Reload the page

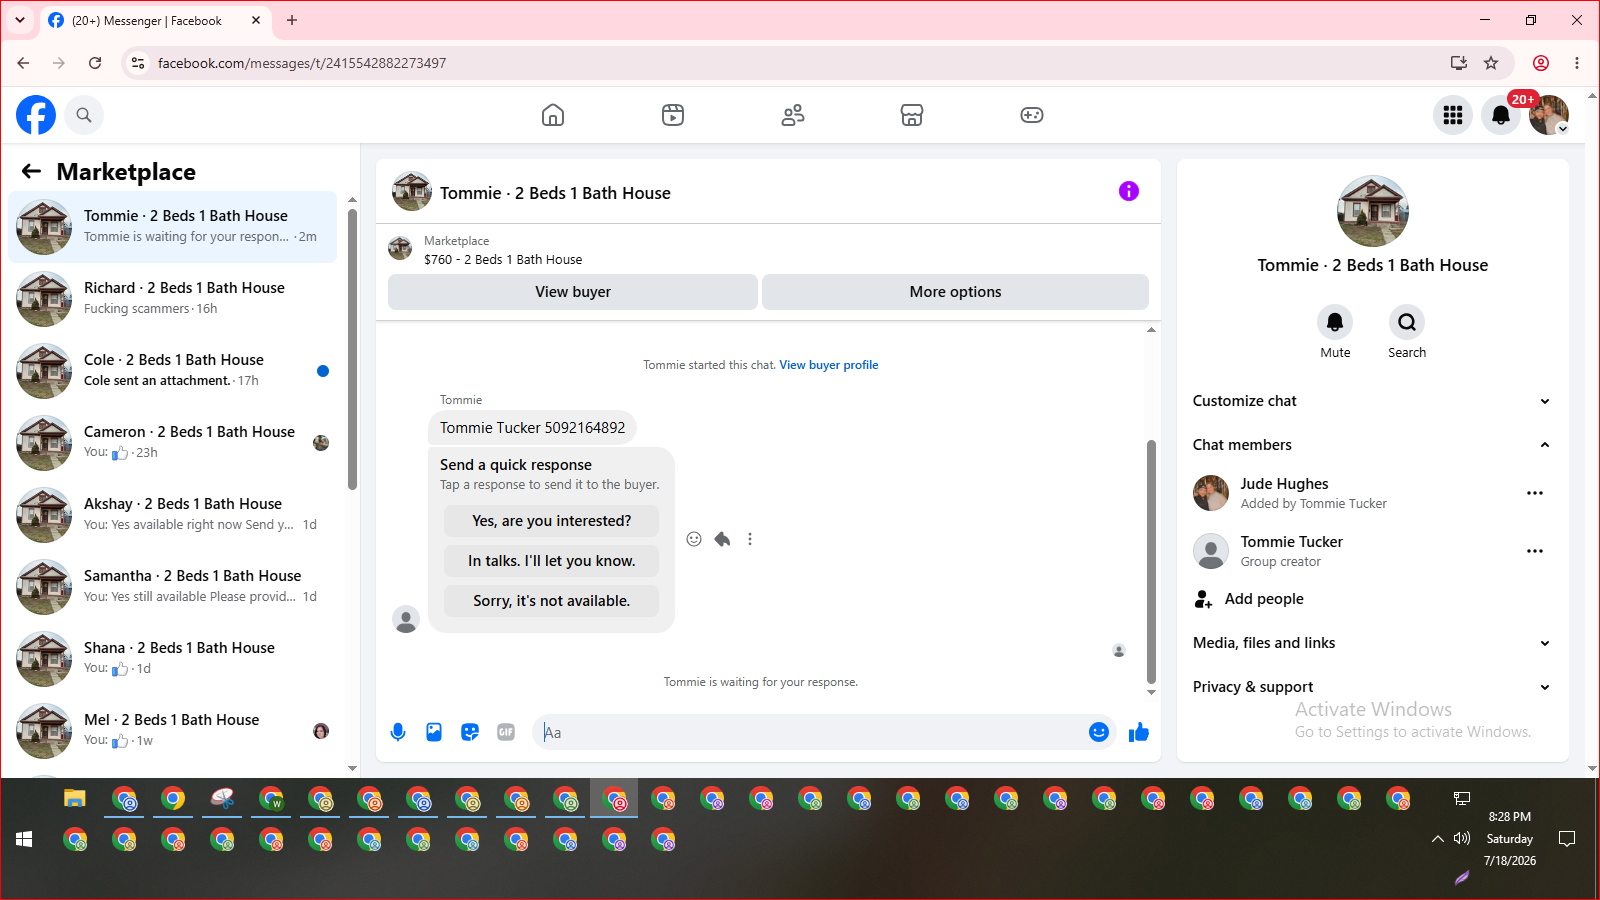coord(95,63)
